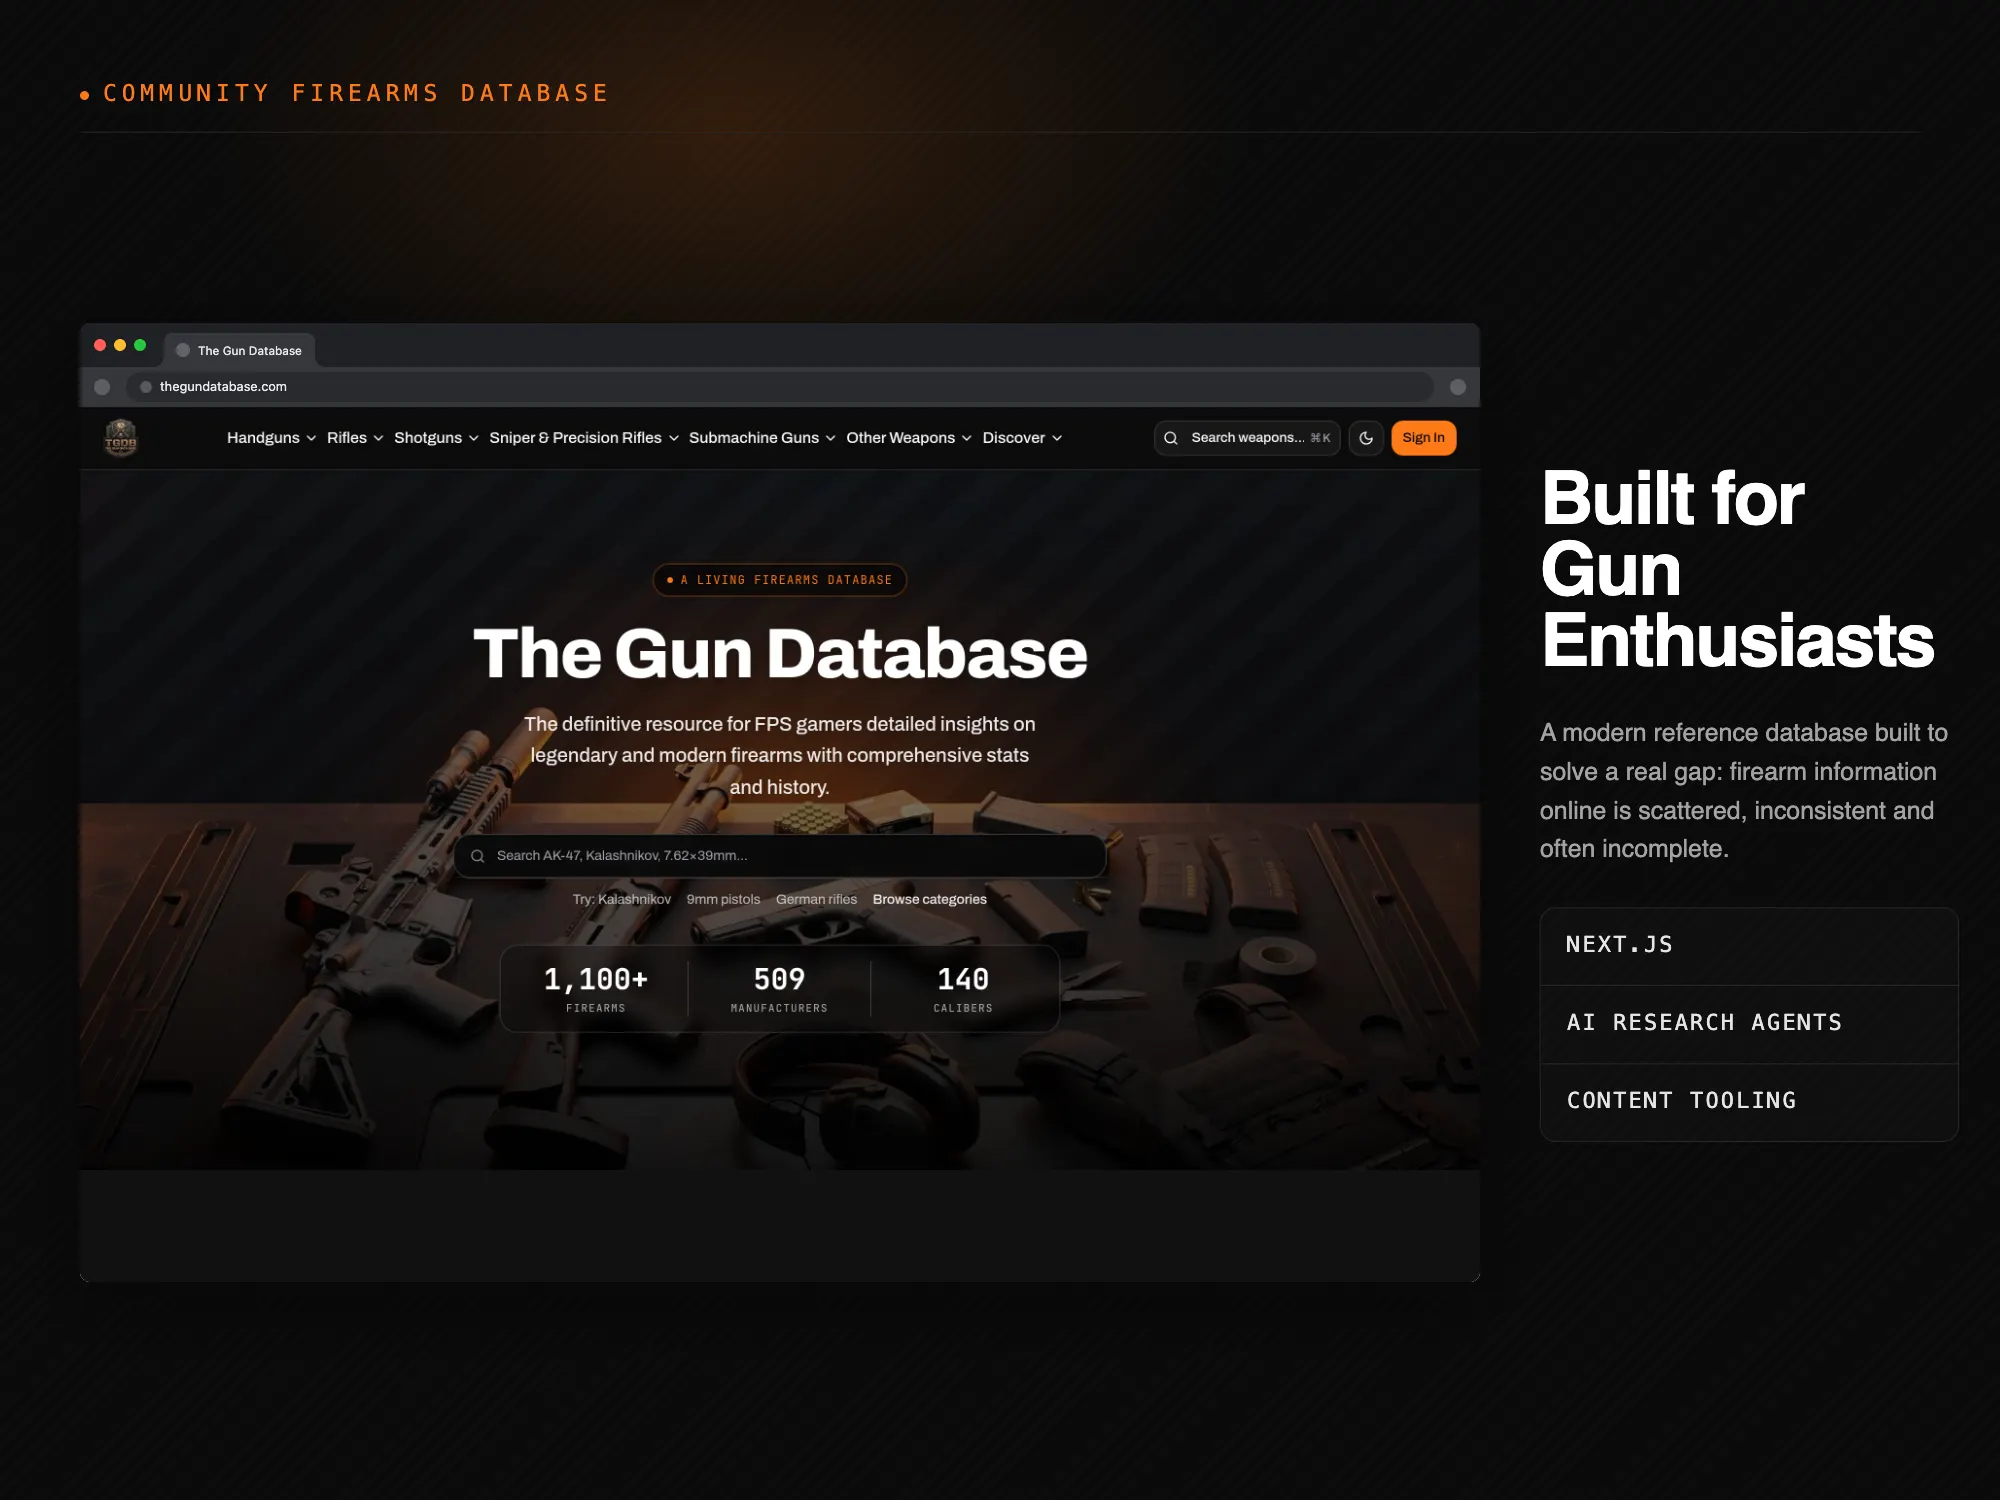The image size is (2000, 1500).
Task: Click the thegundatabase.com address bar
Action: click(779, 387)
